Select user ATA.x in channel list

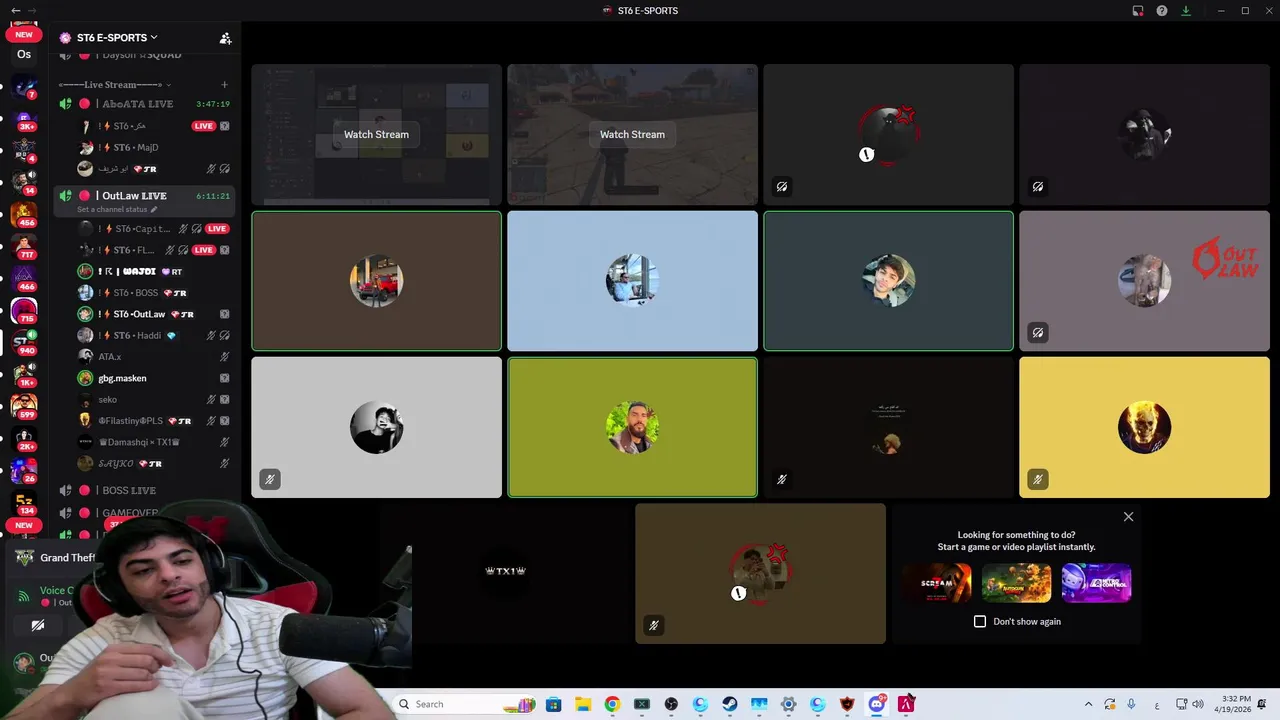click(x=109, y=357)
